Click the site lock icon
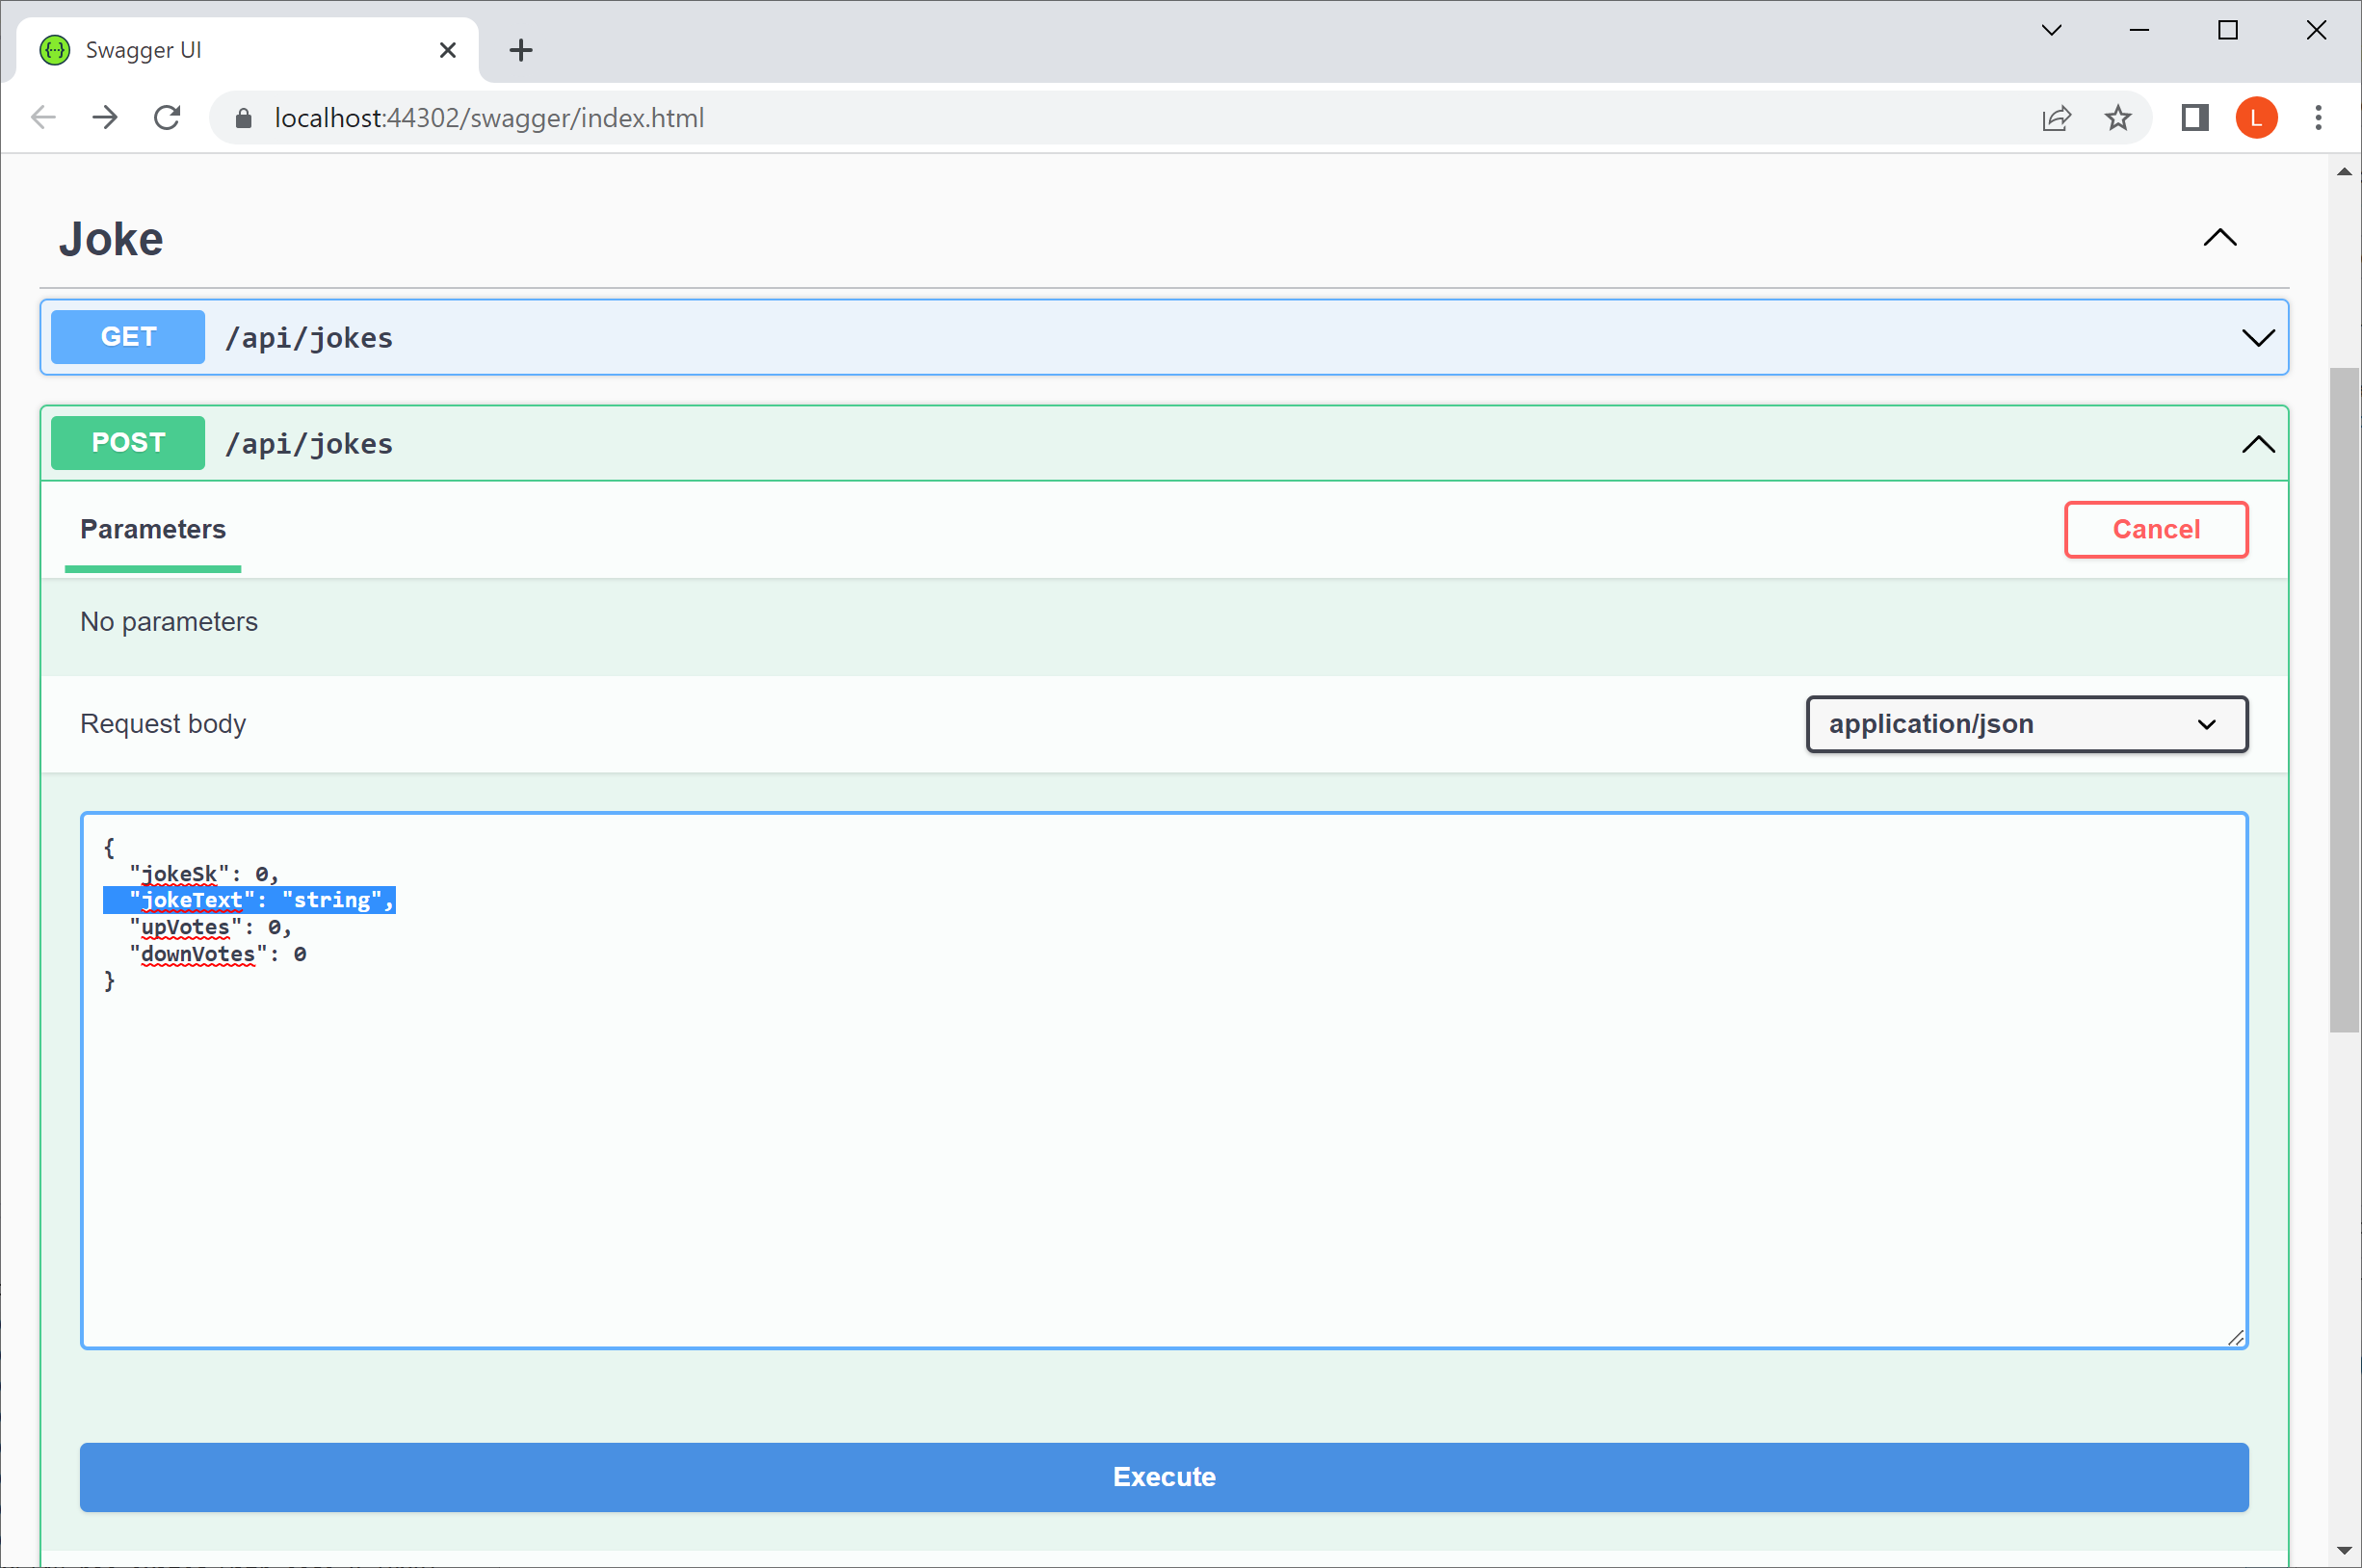Viewport: 2362px width, 1568px height. click(x=243, y=118)
